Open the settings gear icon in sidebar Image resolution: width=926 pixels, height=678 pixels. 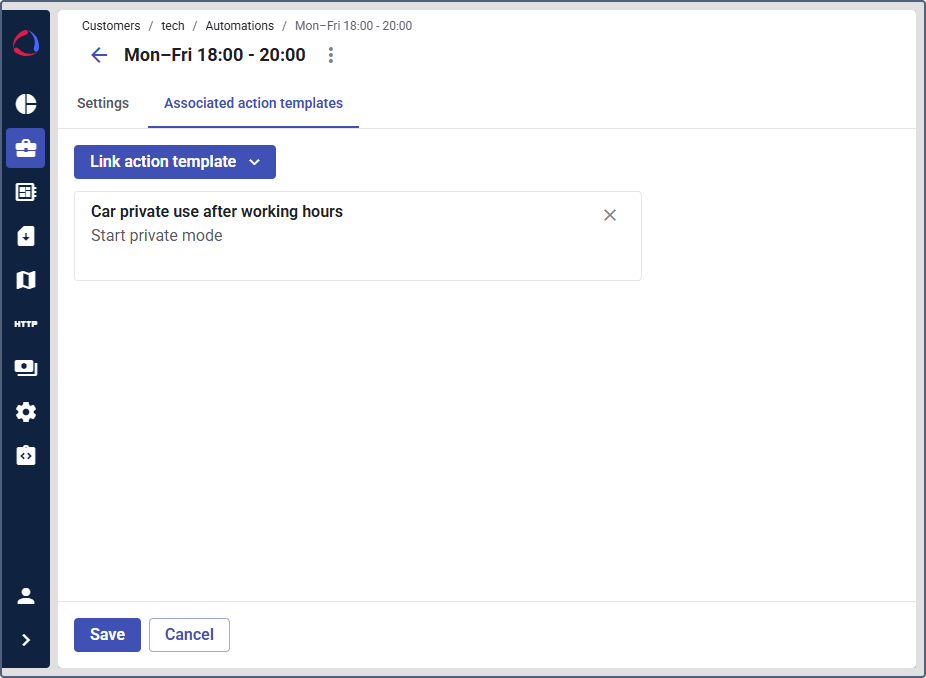25,411
